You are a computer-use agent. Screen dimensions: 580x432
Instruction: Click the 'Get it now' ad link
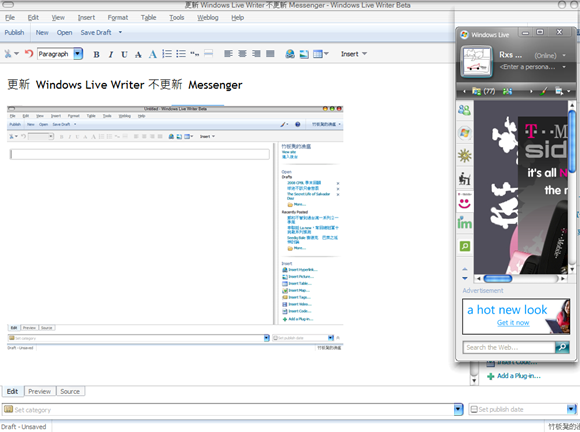coord(513,323)
